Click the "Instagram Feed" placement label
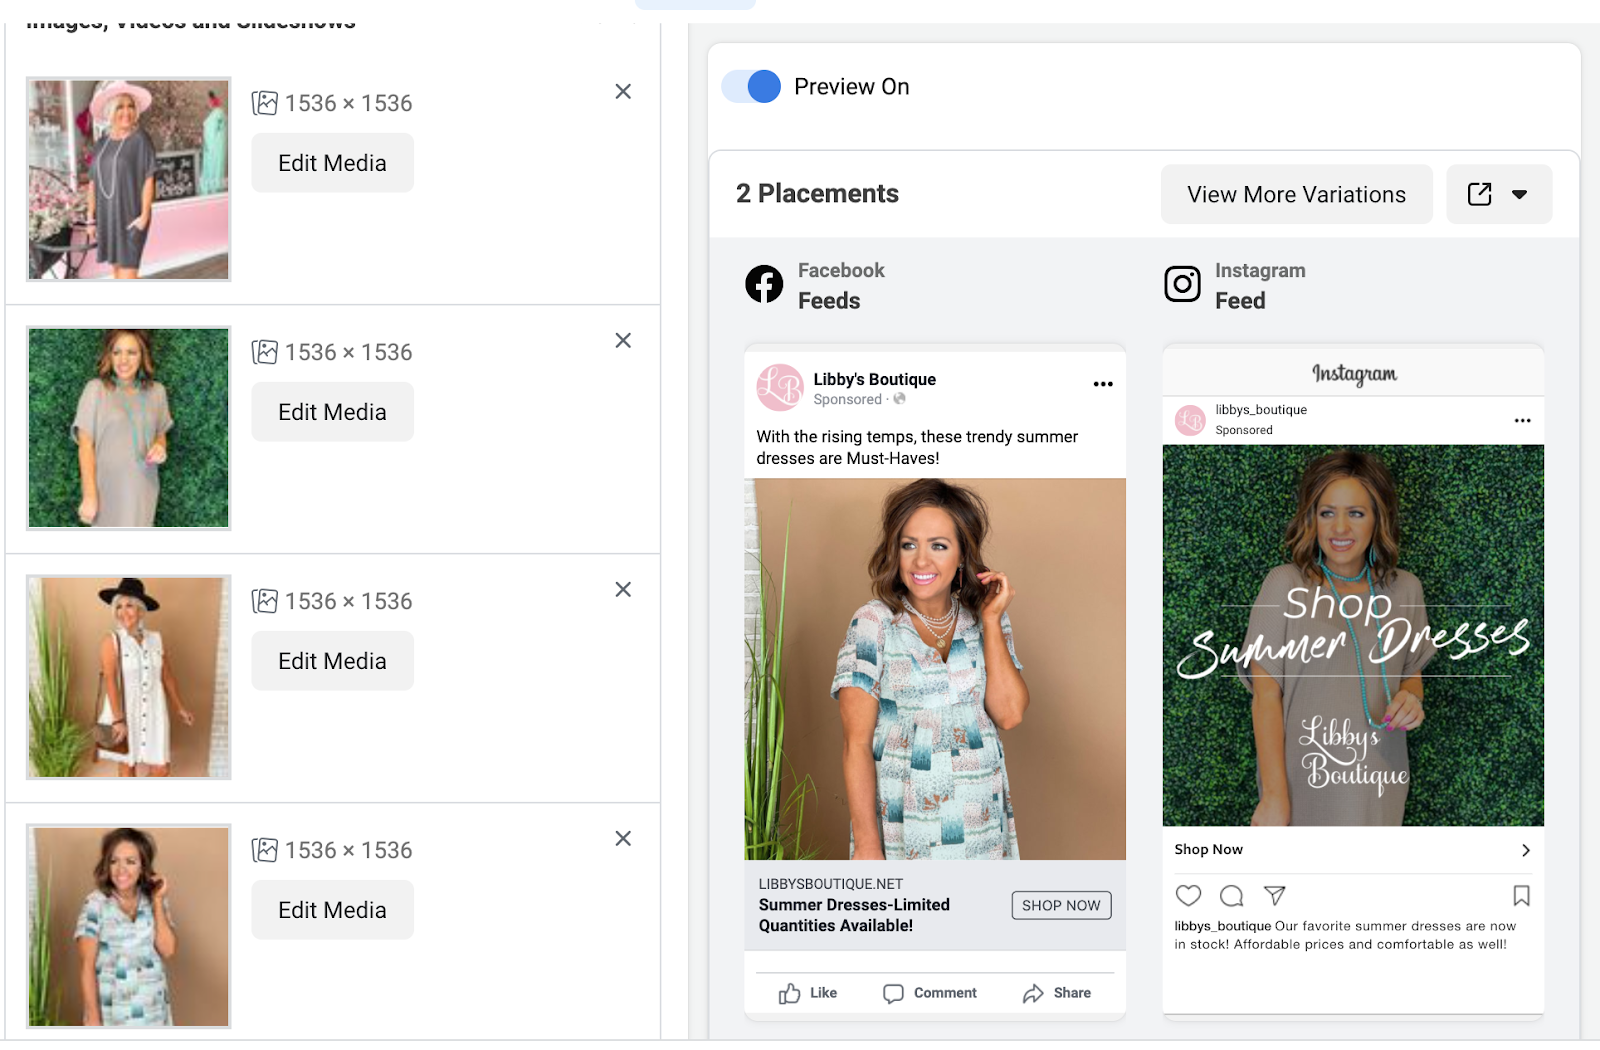The image size is (1600, 1050). (1260, 285)
